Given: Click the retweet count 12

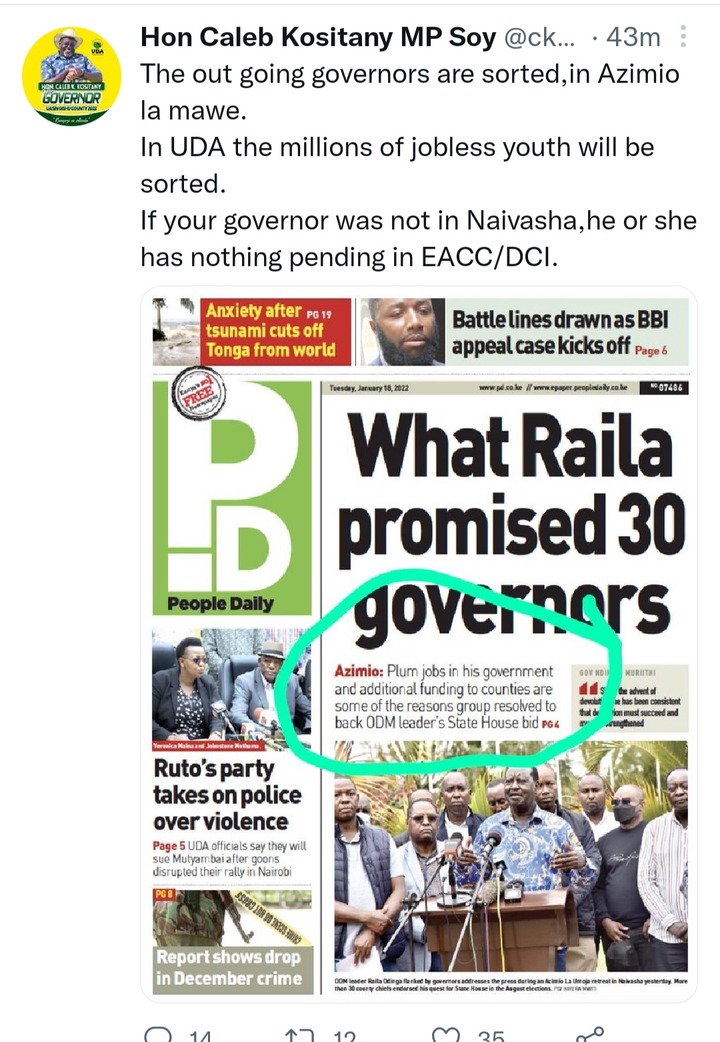Looking at the screenshot, I should click(344, 1036).
